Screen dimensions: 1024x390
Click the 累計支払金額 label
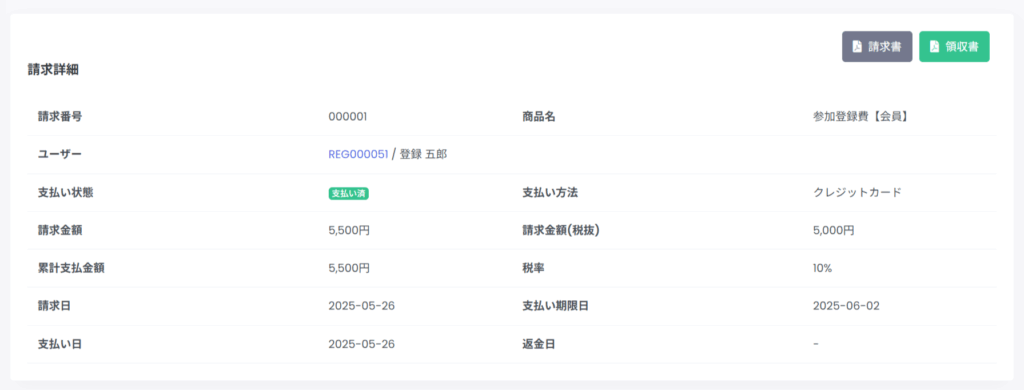coord(71,268)
